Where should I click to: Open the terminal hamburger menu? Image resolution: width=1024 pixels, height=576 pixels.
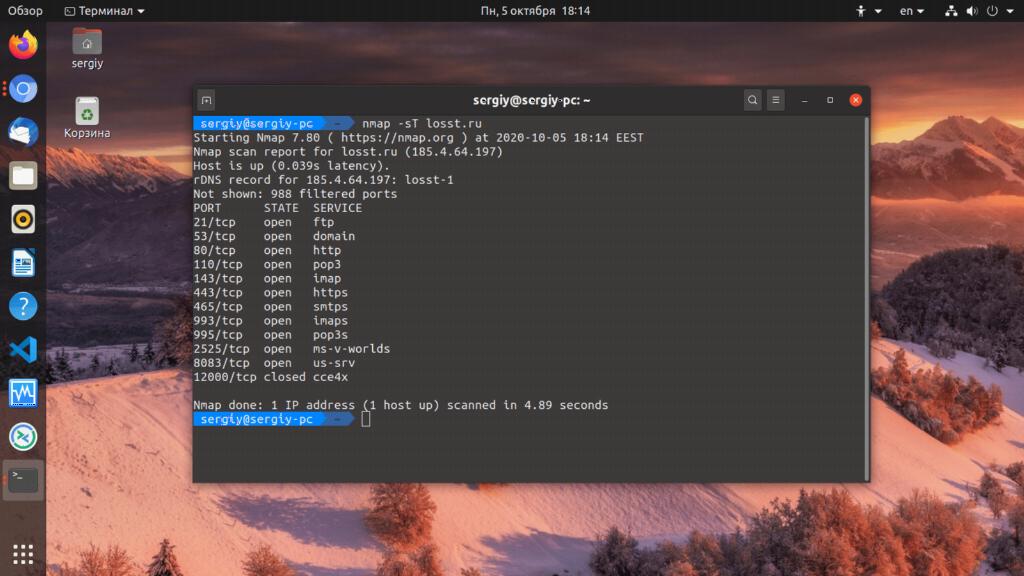pos(776,100)
